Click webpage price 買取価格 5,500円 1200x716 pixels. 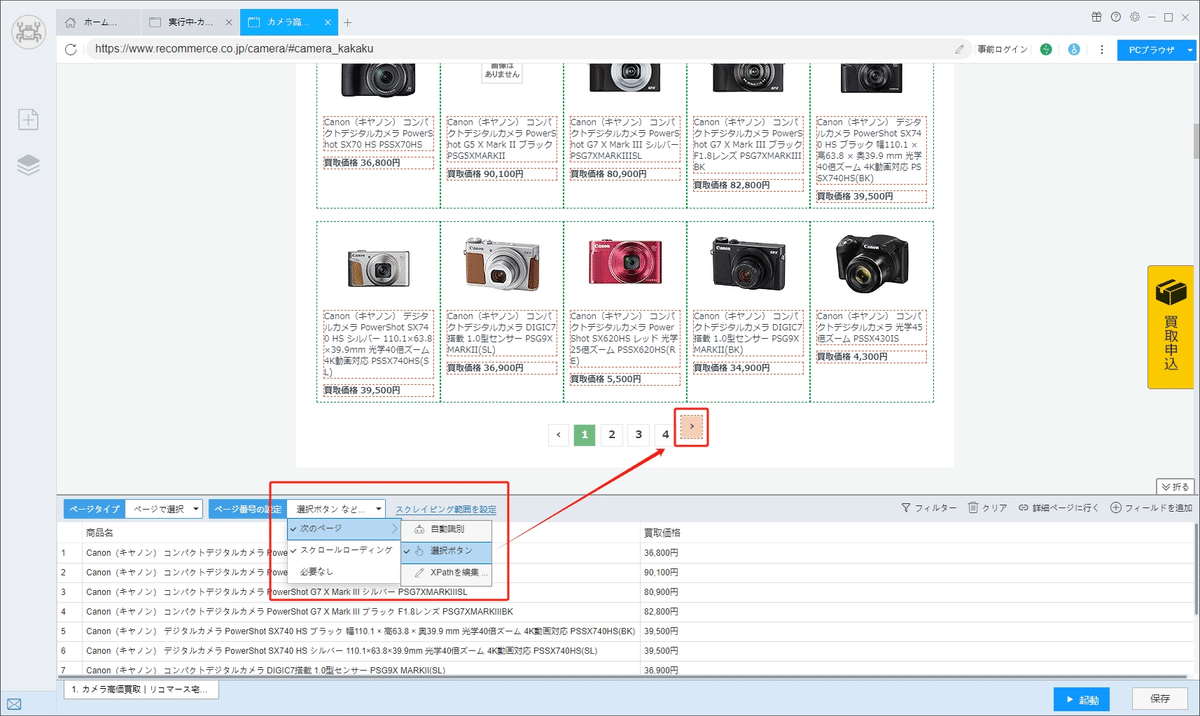[x=625, y=378]
